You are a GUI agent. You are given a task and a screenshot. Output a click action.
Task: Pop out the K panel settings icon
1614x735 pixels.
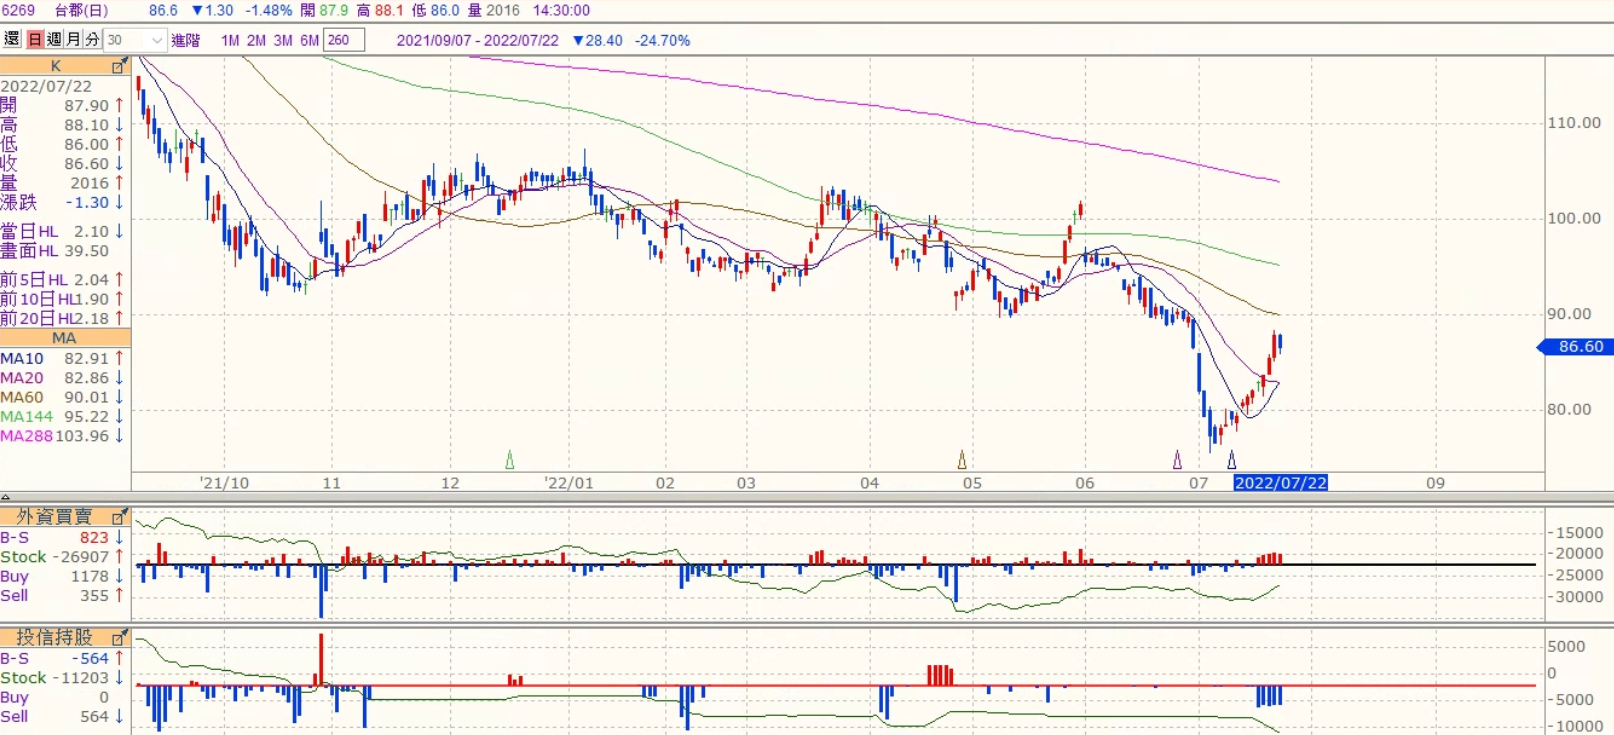pos(119,66)
